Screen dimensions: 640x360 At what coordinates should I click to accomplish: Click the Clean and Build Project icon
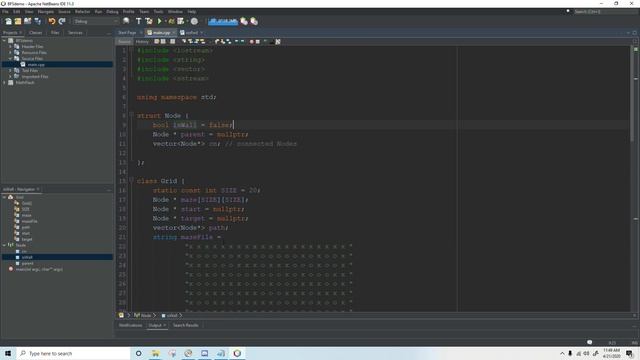(x=149, y=21)
